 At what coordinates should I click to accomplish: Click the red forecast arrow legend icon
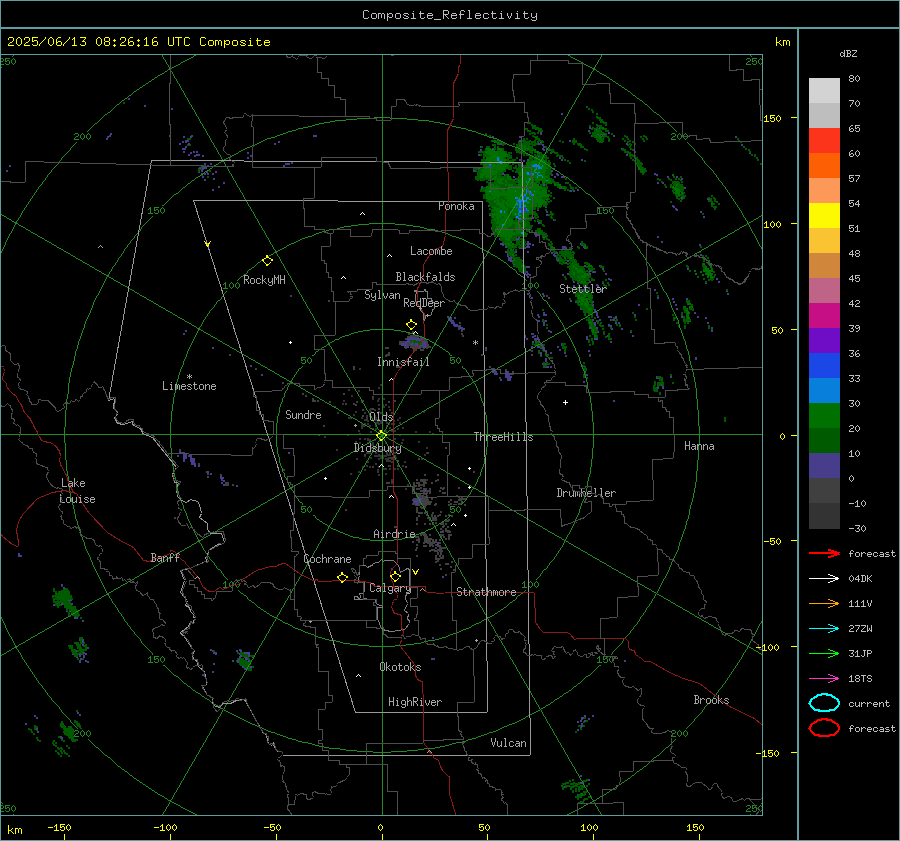(824, 553)
